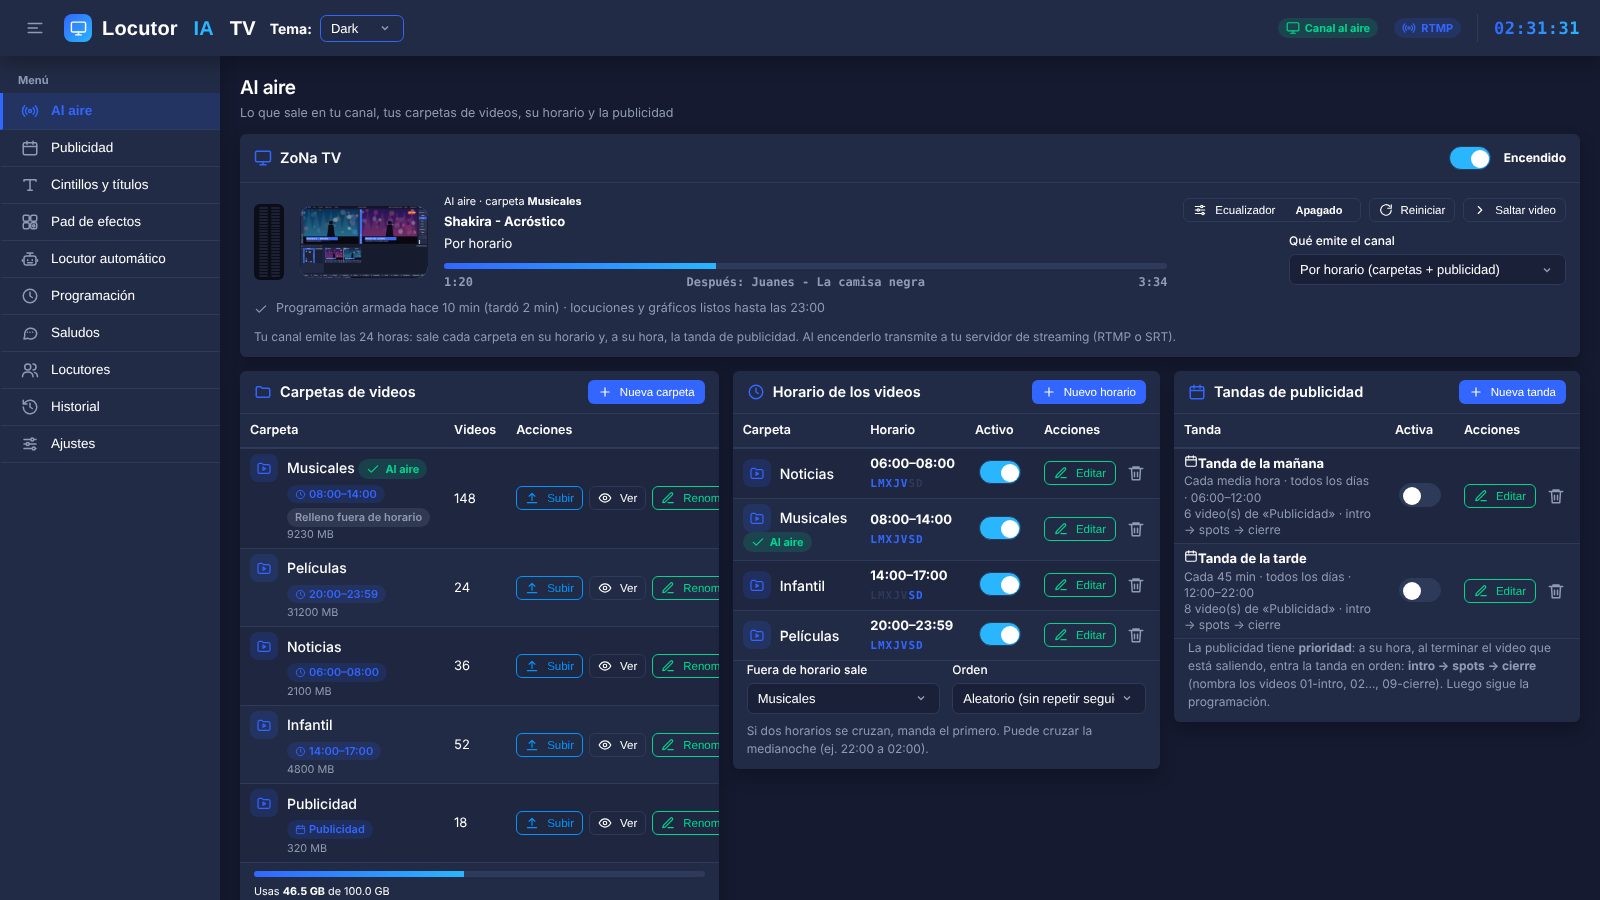Viewport: 1600px width, 900px height.
Task: Remove Tanda de la tarde via trash icon
Action: coord(1556,591)
